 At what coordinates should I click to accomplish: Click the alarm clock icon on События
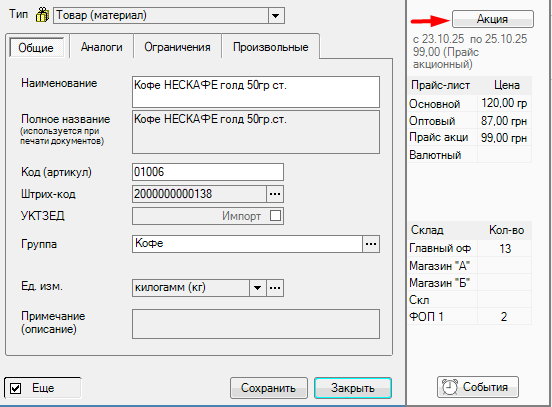[450, 387]
